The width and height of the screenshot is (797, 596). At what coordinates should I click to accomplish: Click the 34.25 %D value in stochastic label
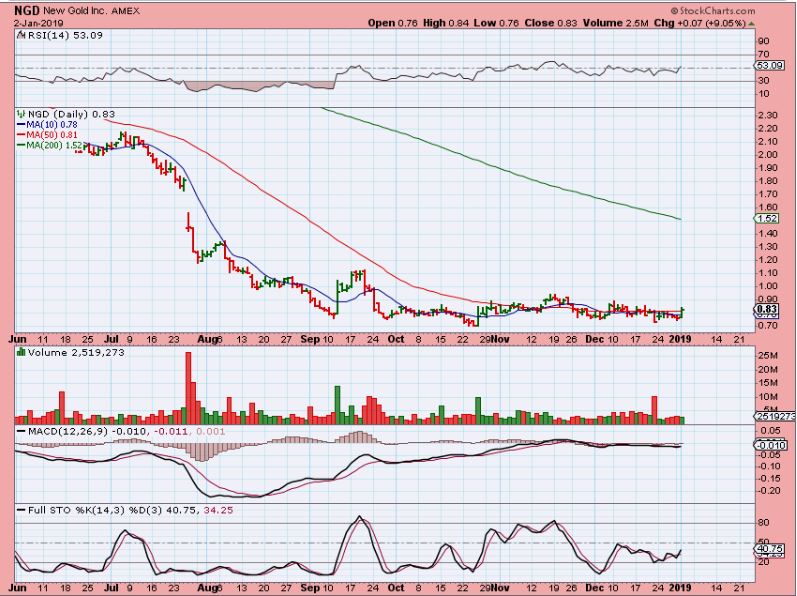(219, 510)
